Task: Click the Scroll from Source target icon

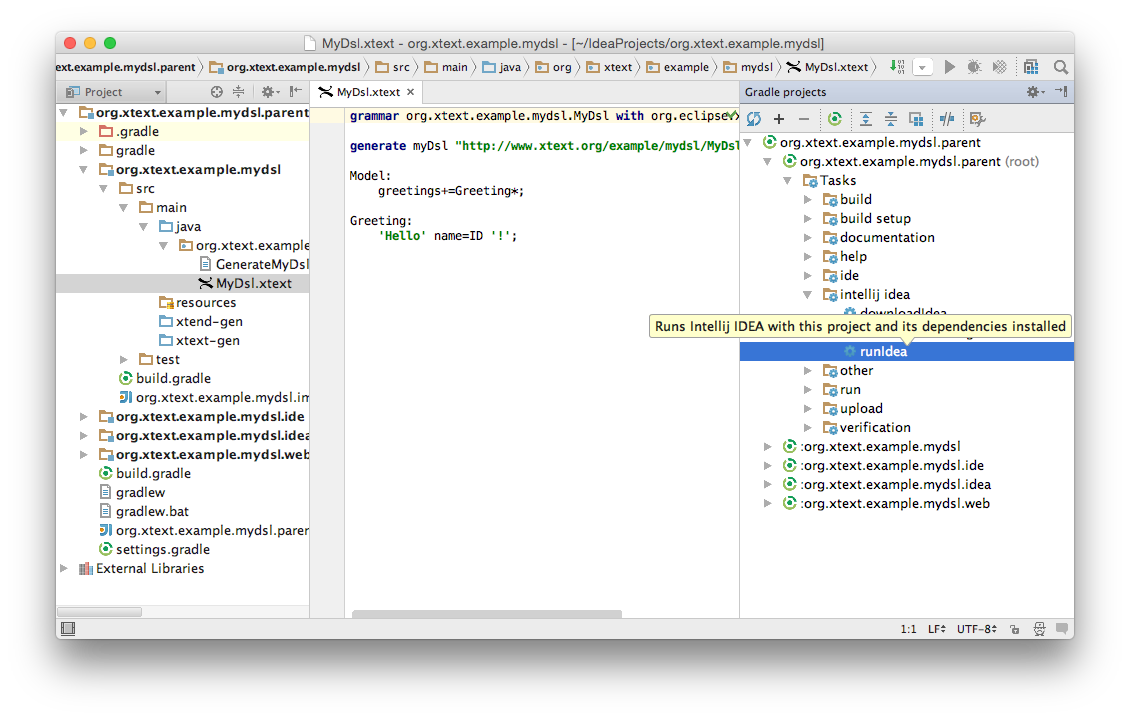Action: click(216, 91)
